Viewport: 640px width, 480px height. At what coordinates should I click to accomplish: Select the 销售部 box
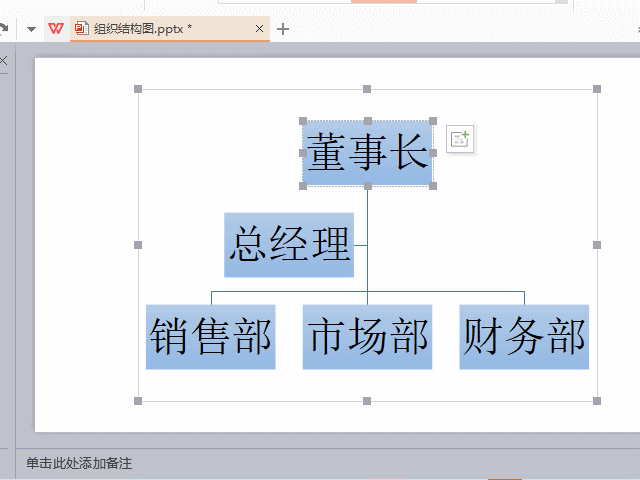[211, 337]
